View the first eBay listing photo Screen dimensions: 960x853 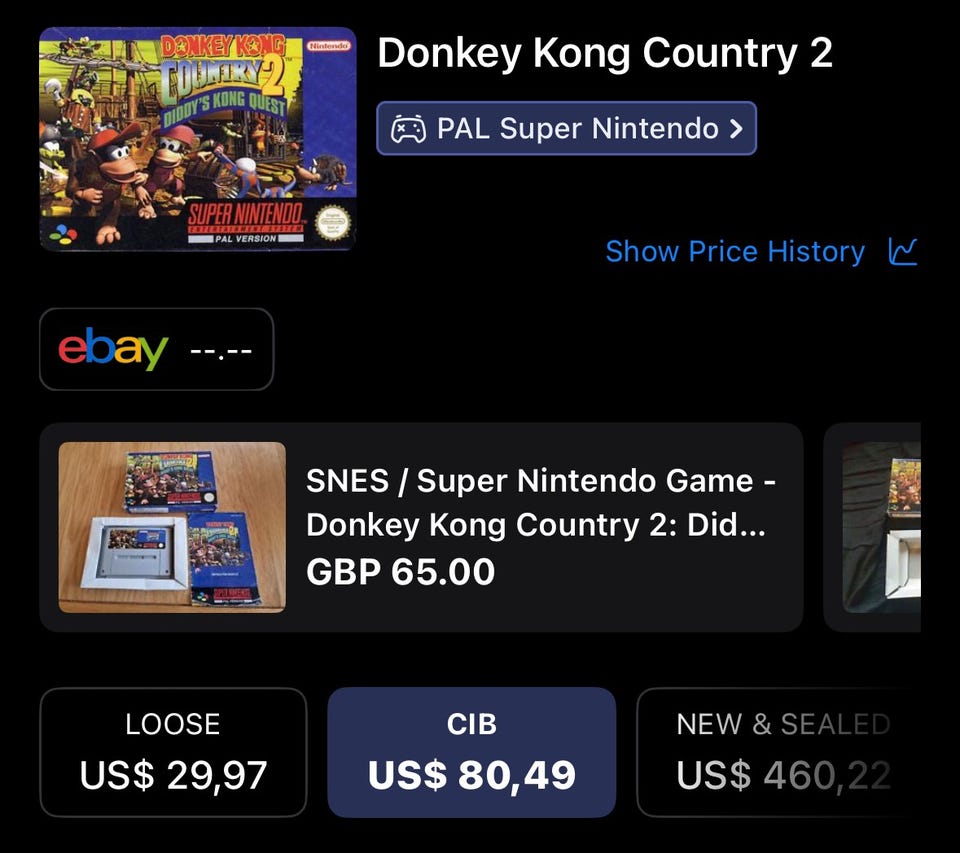coord(172,527)
